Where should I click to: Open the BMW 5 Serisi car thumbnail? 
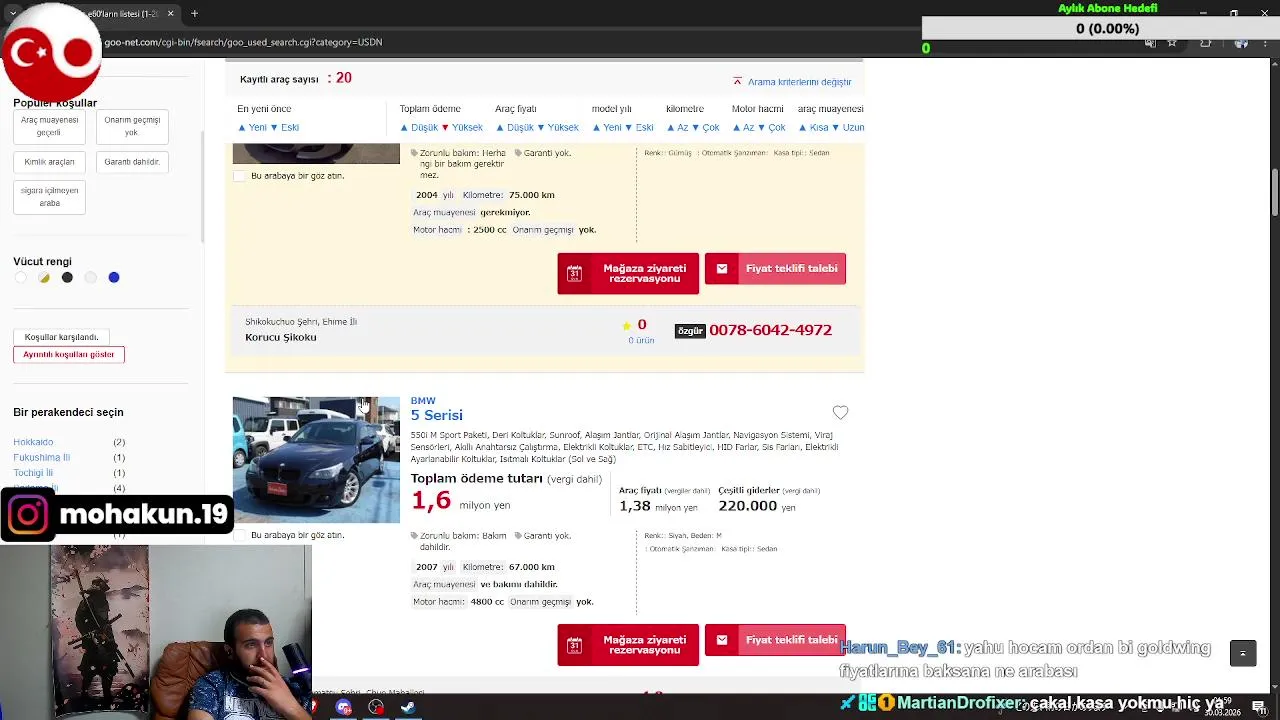click(316, 459)
